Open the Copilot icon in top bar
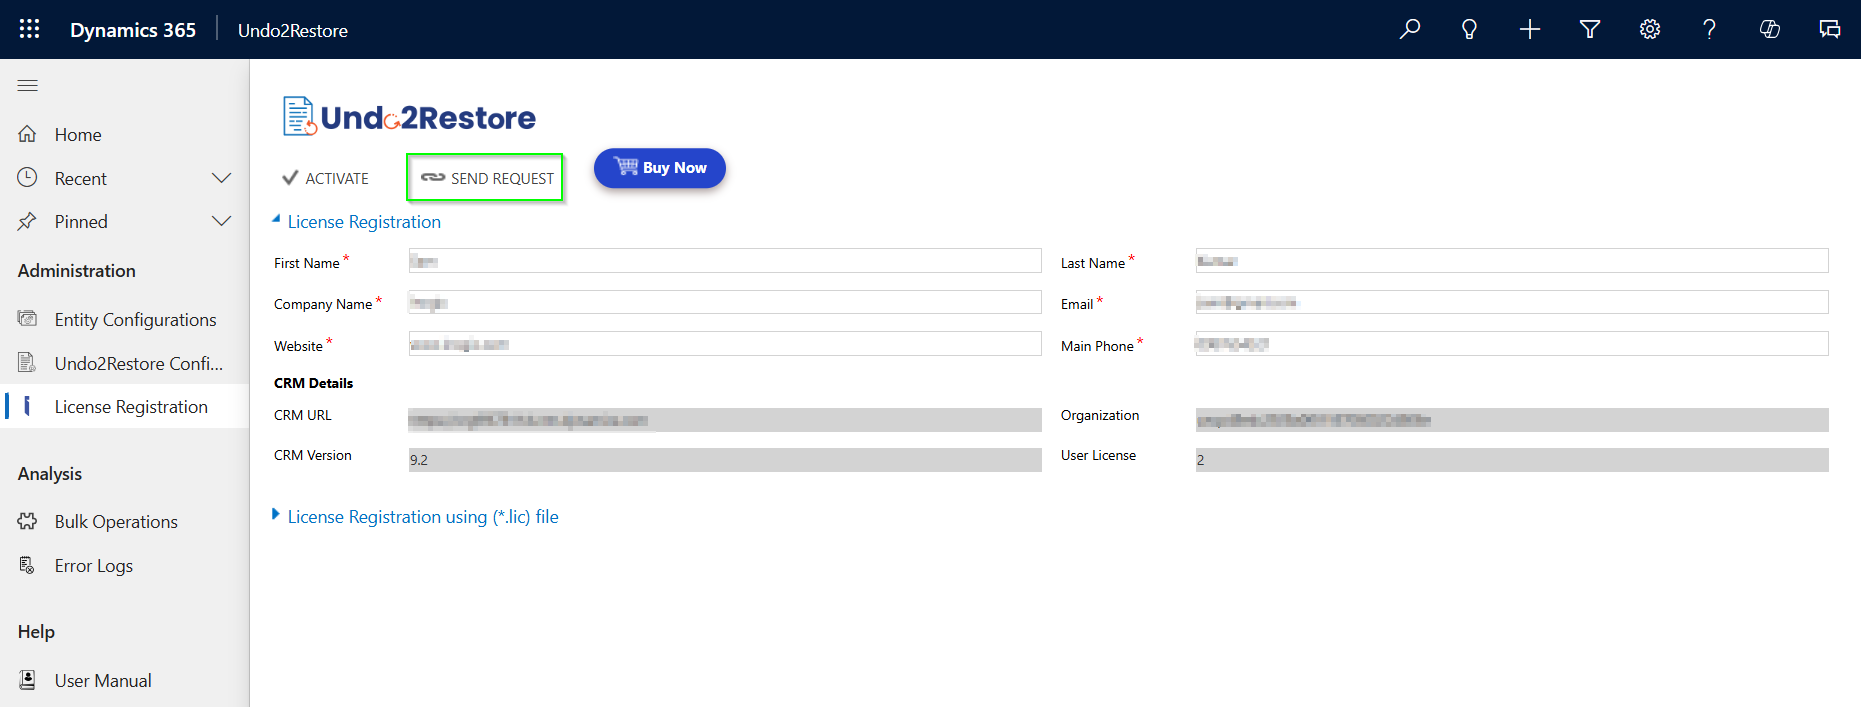The width and height of the screenshot is (1861, 707). point(1769,29)
